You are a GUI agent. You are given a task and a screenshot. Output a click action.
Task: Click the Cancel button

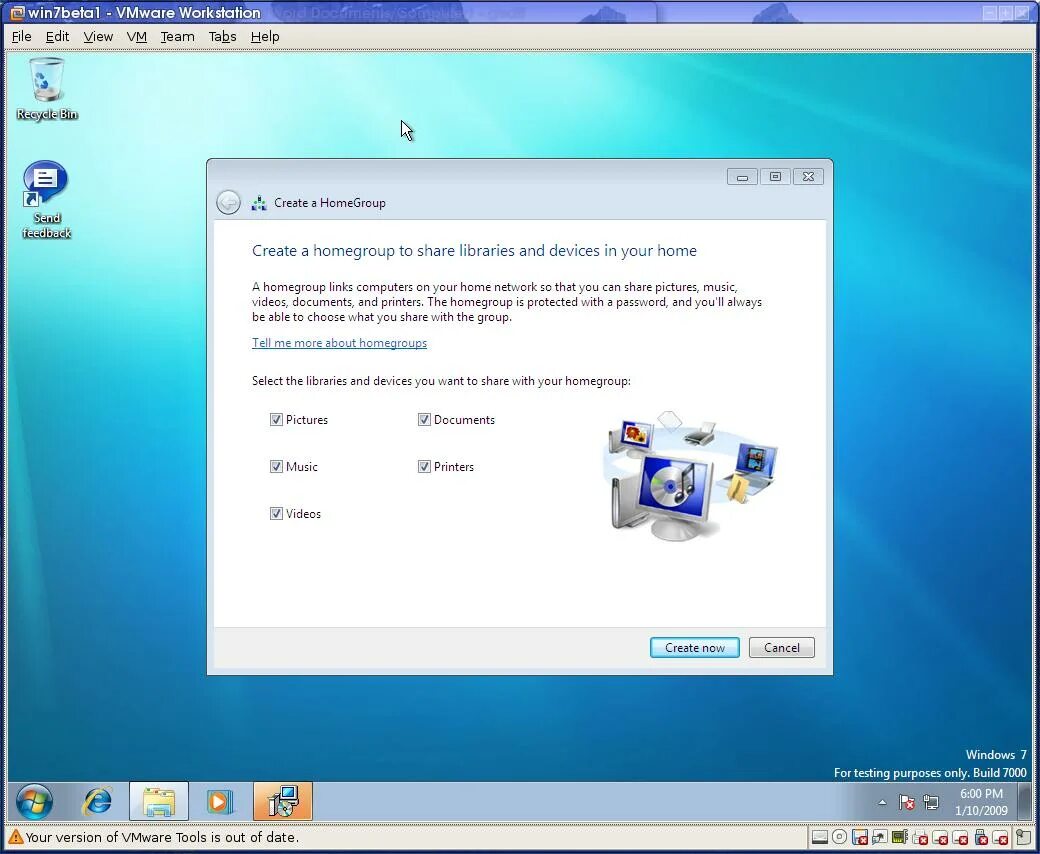coord(781,648)
